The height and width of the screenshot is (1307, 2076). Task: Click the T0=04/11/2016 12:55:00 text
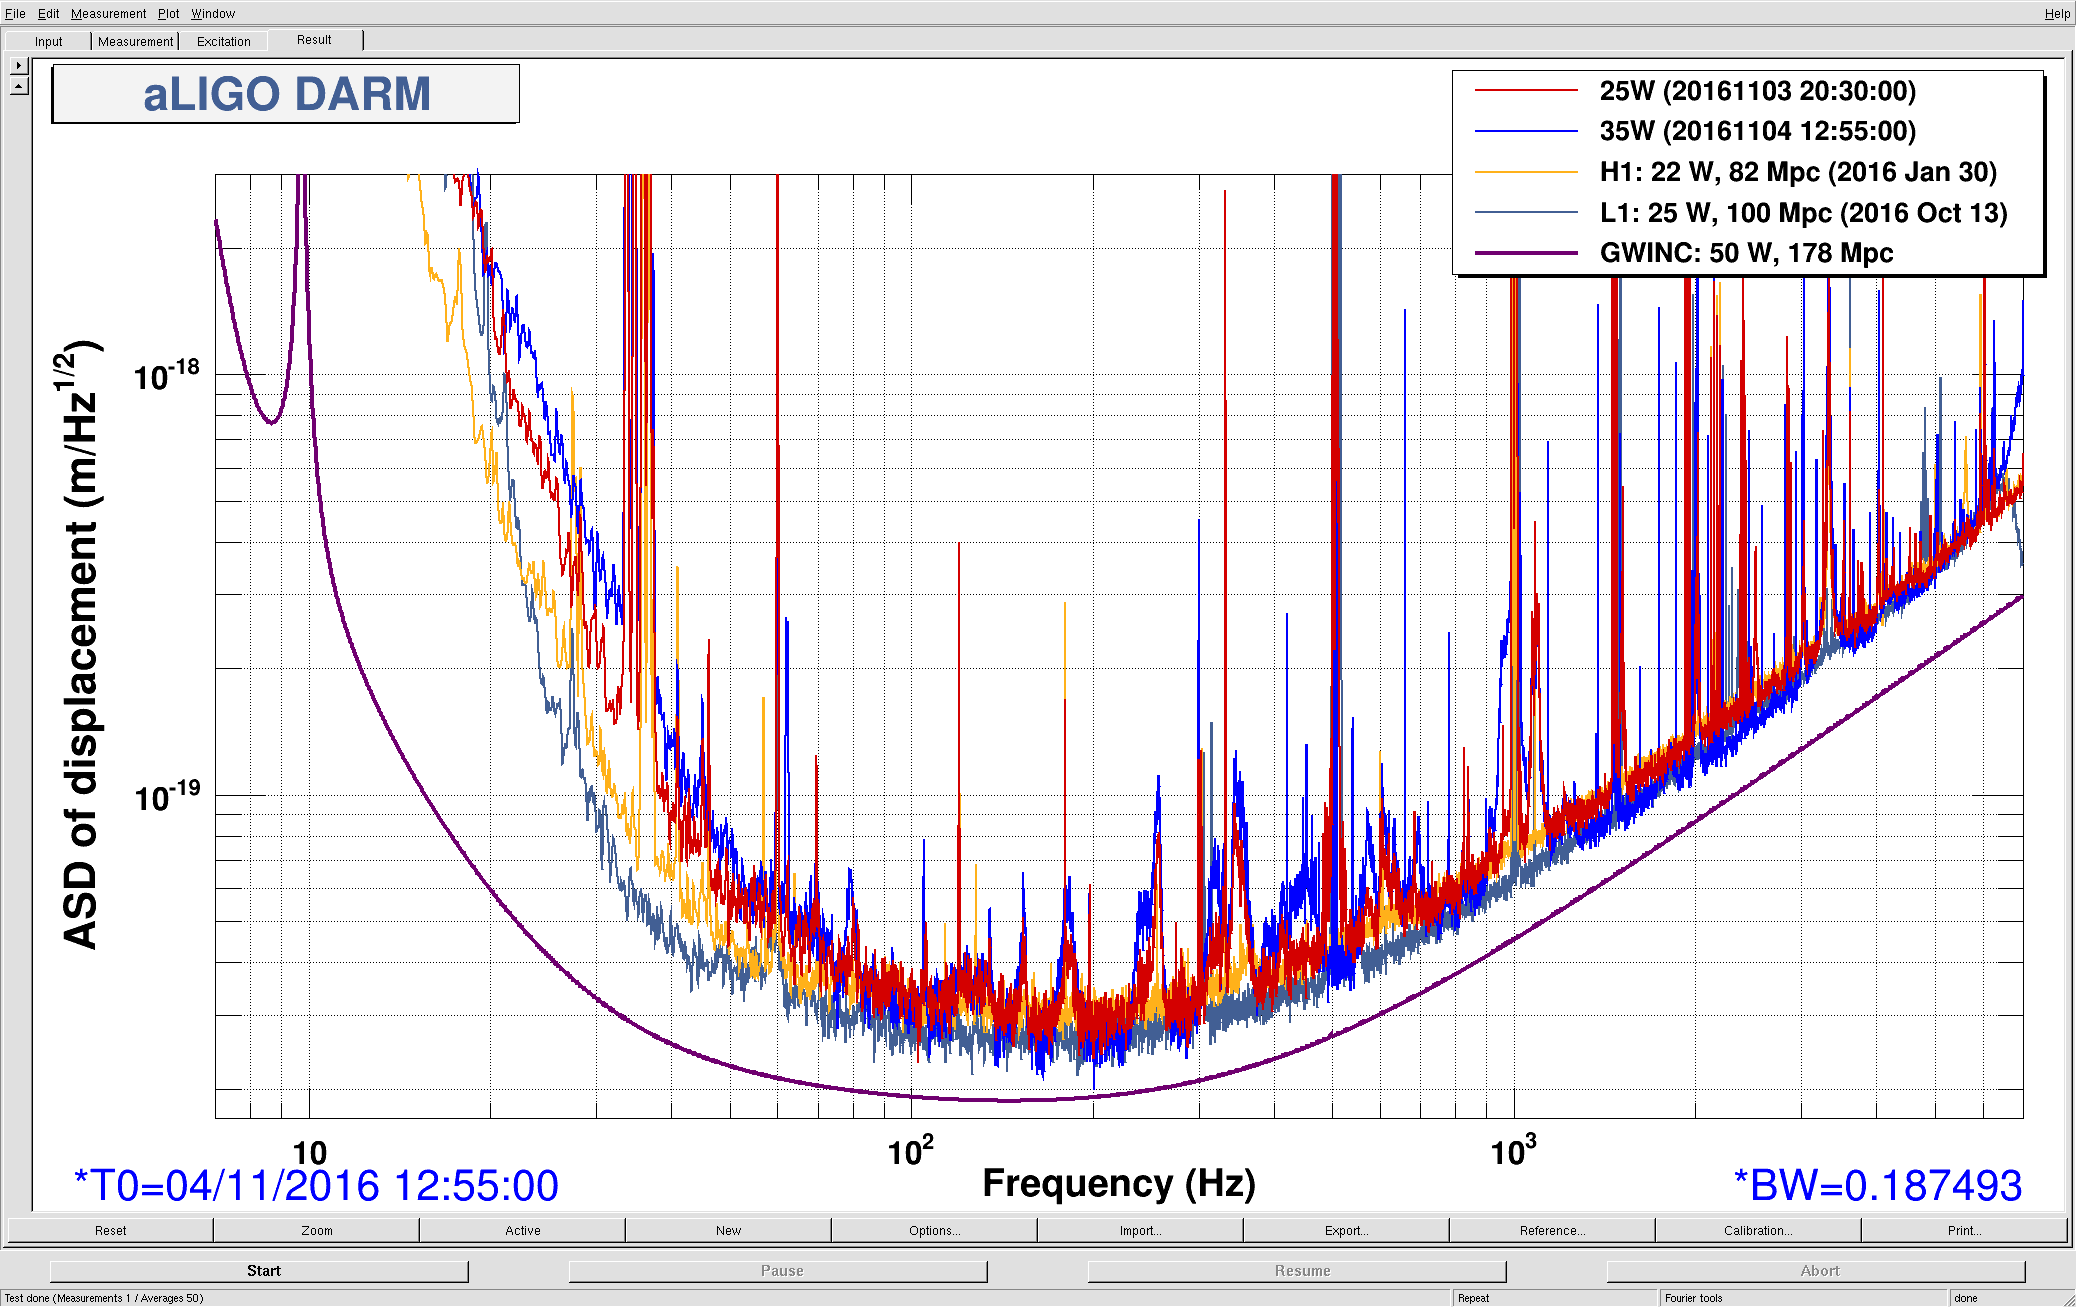pyautogui.click(x=316, y=1186)
